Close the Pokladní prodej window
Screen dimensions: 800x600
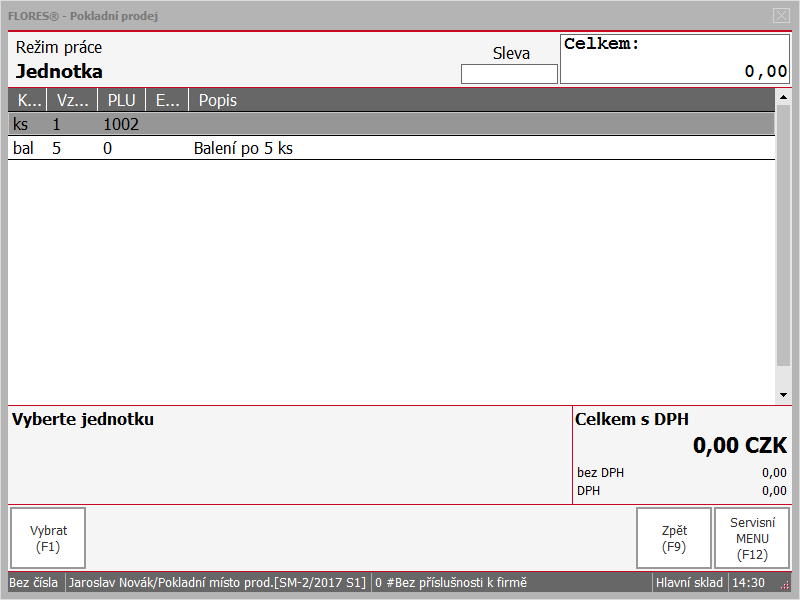(x=781, y=16)
